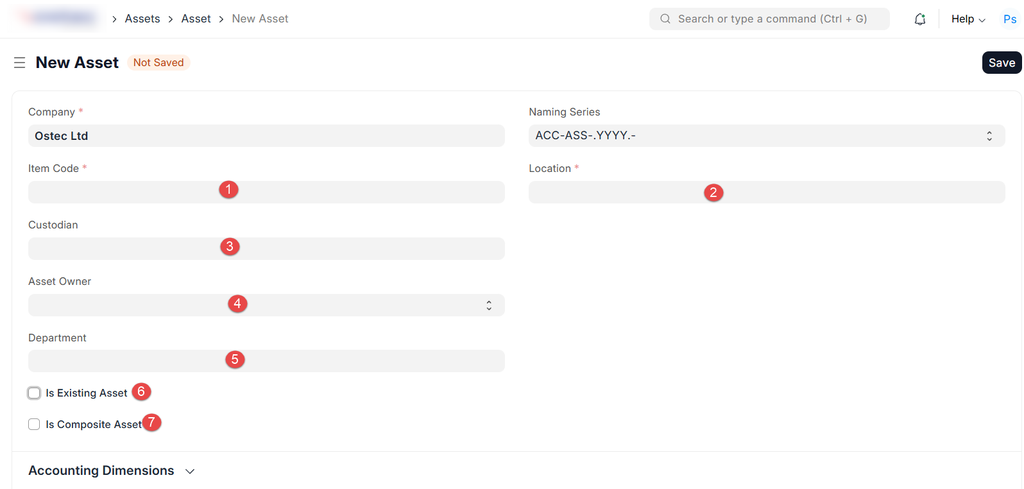Expand the Accounting Dimensions section
Screen dimensions: 1024x489
111,471
